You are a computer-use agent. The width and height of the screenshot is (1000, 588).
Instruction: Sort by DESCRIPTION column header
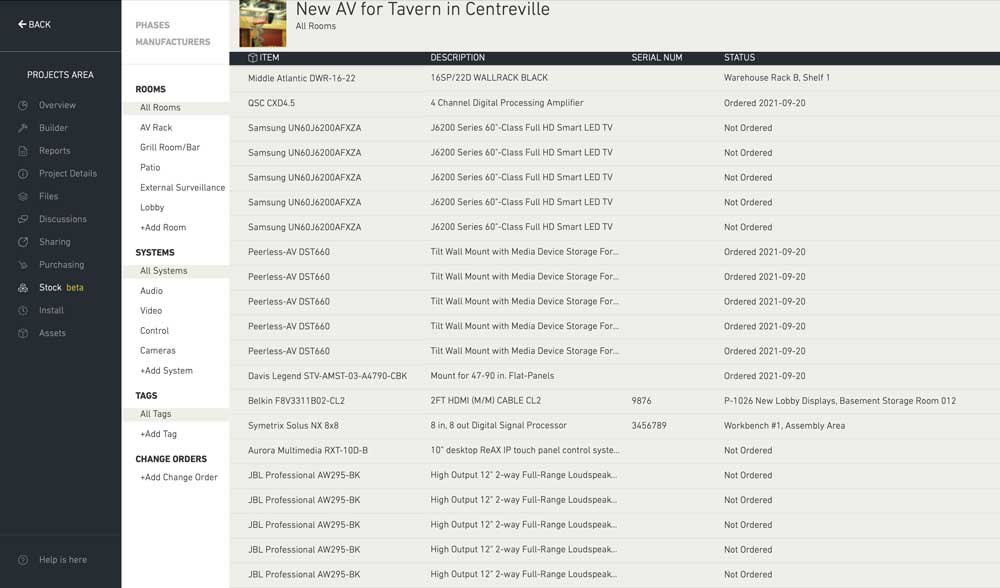tap(458, 58)
